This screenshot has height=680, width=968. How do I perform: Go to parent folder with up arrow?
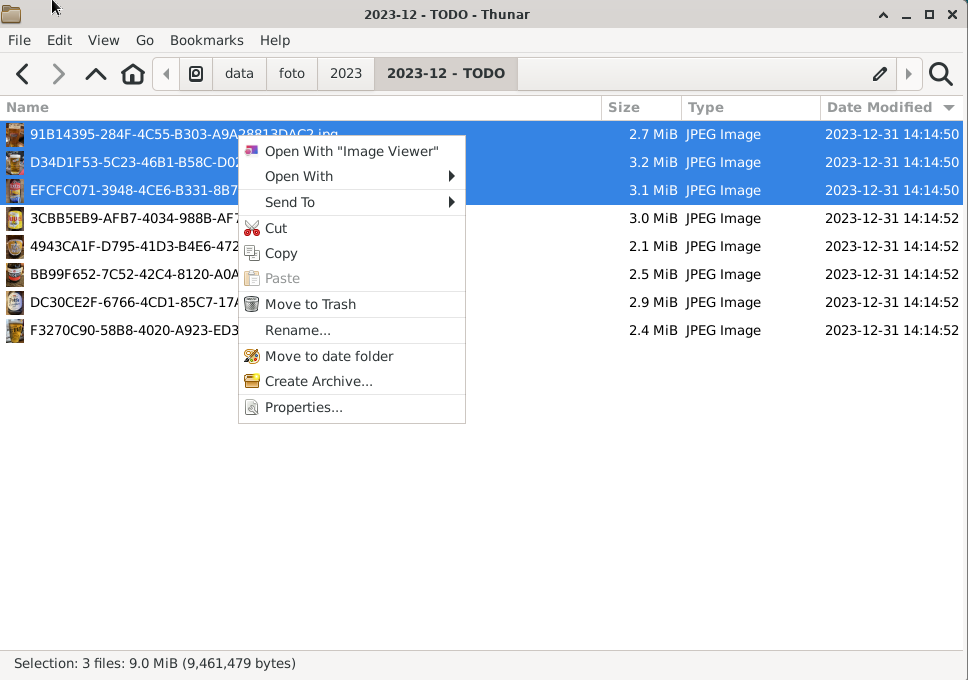tap(96, 74)
